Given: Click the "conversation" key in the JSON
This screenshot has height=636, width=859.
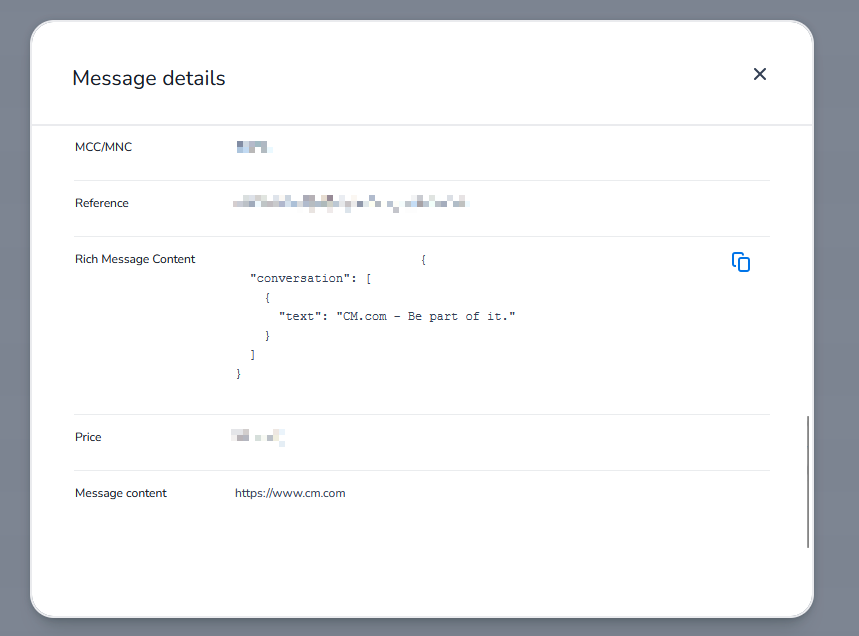Looking at the screenshot, I should 297,278.
